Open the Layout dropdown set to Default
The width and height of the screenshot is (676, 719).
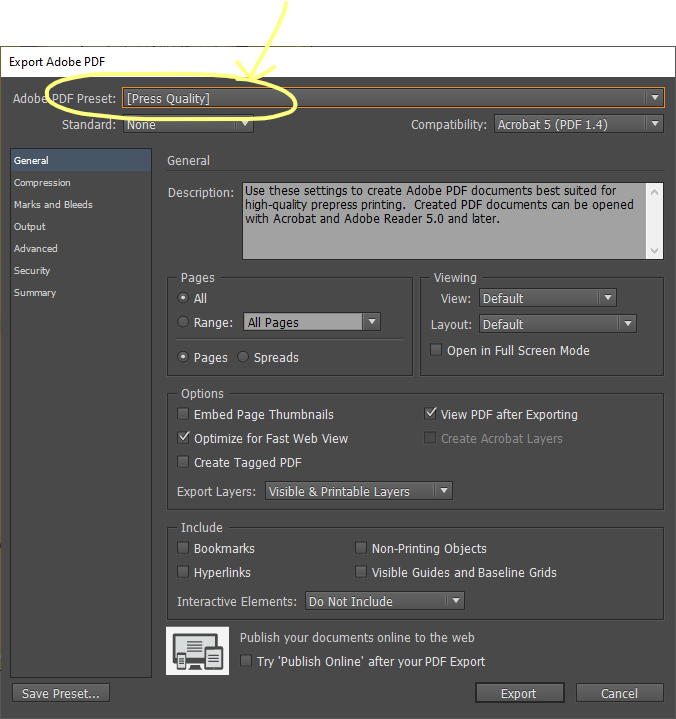(558, 324)
